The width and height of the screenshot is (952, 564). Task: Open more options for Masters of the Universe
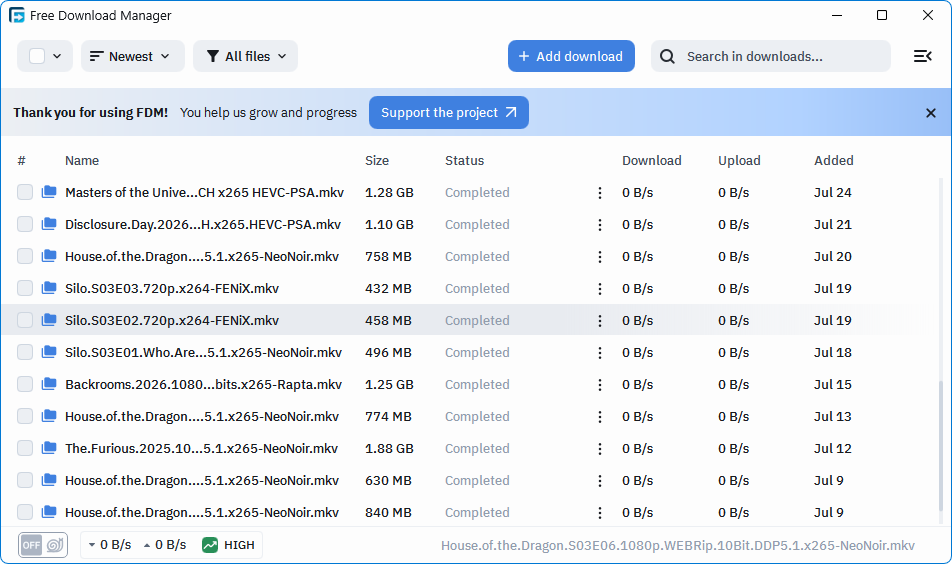pyautogui.click(x=600, y=192)
